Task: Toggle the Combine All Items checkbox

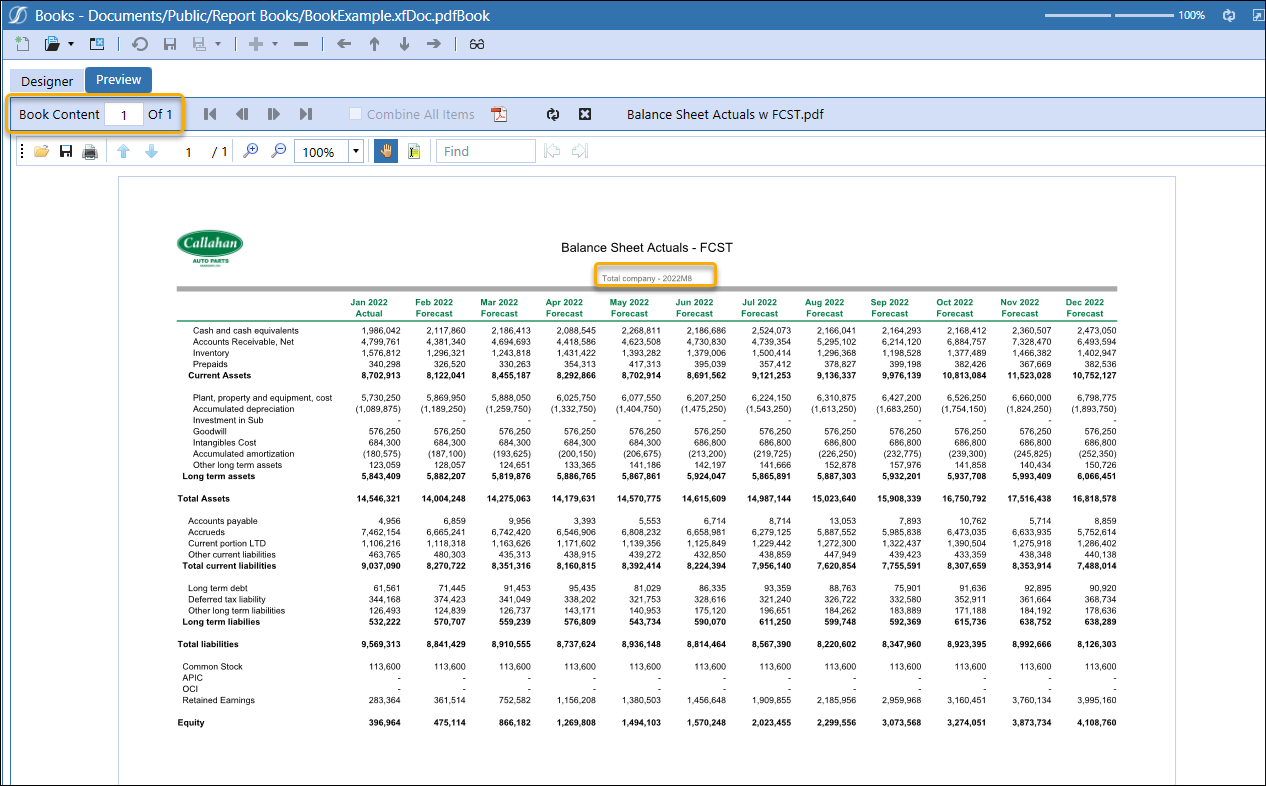Action: coord(355,114)
